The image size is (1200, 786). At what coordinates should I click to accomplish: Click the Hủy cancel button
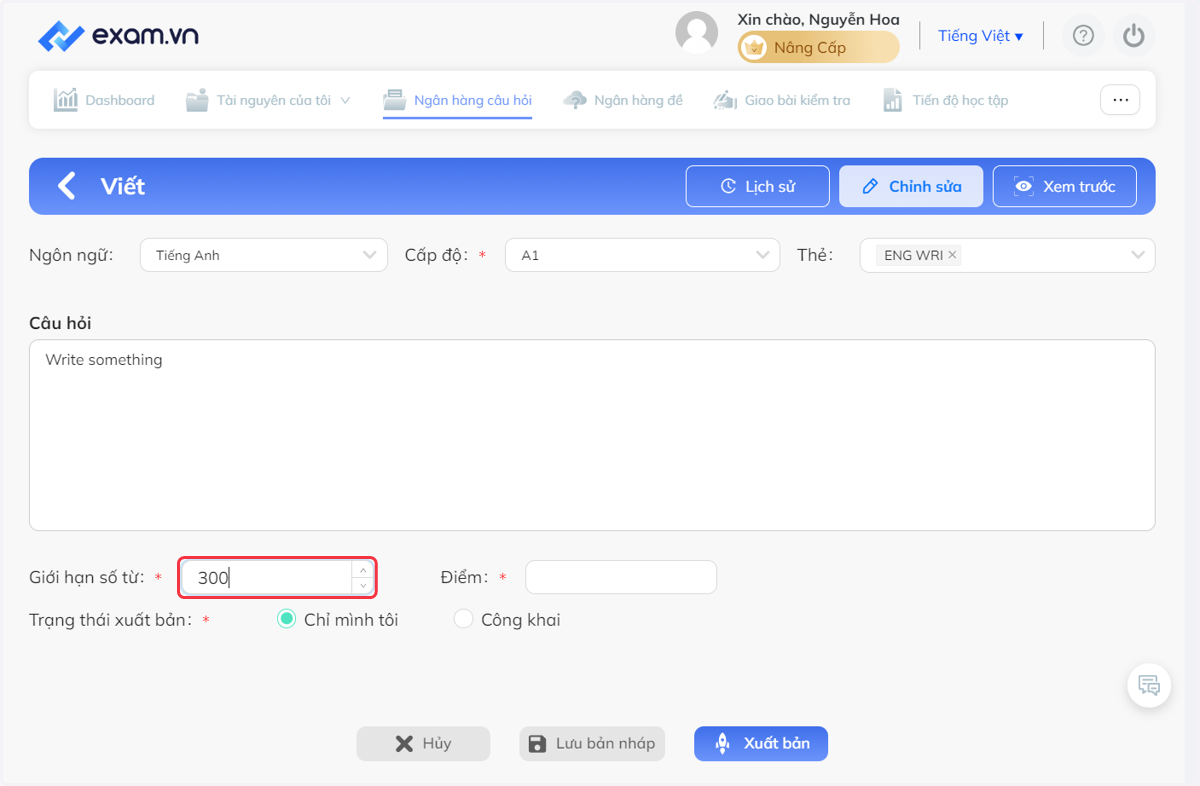[x=423, y=743]
